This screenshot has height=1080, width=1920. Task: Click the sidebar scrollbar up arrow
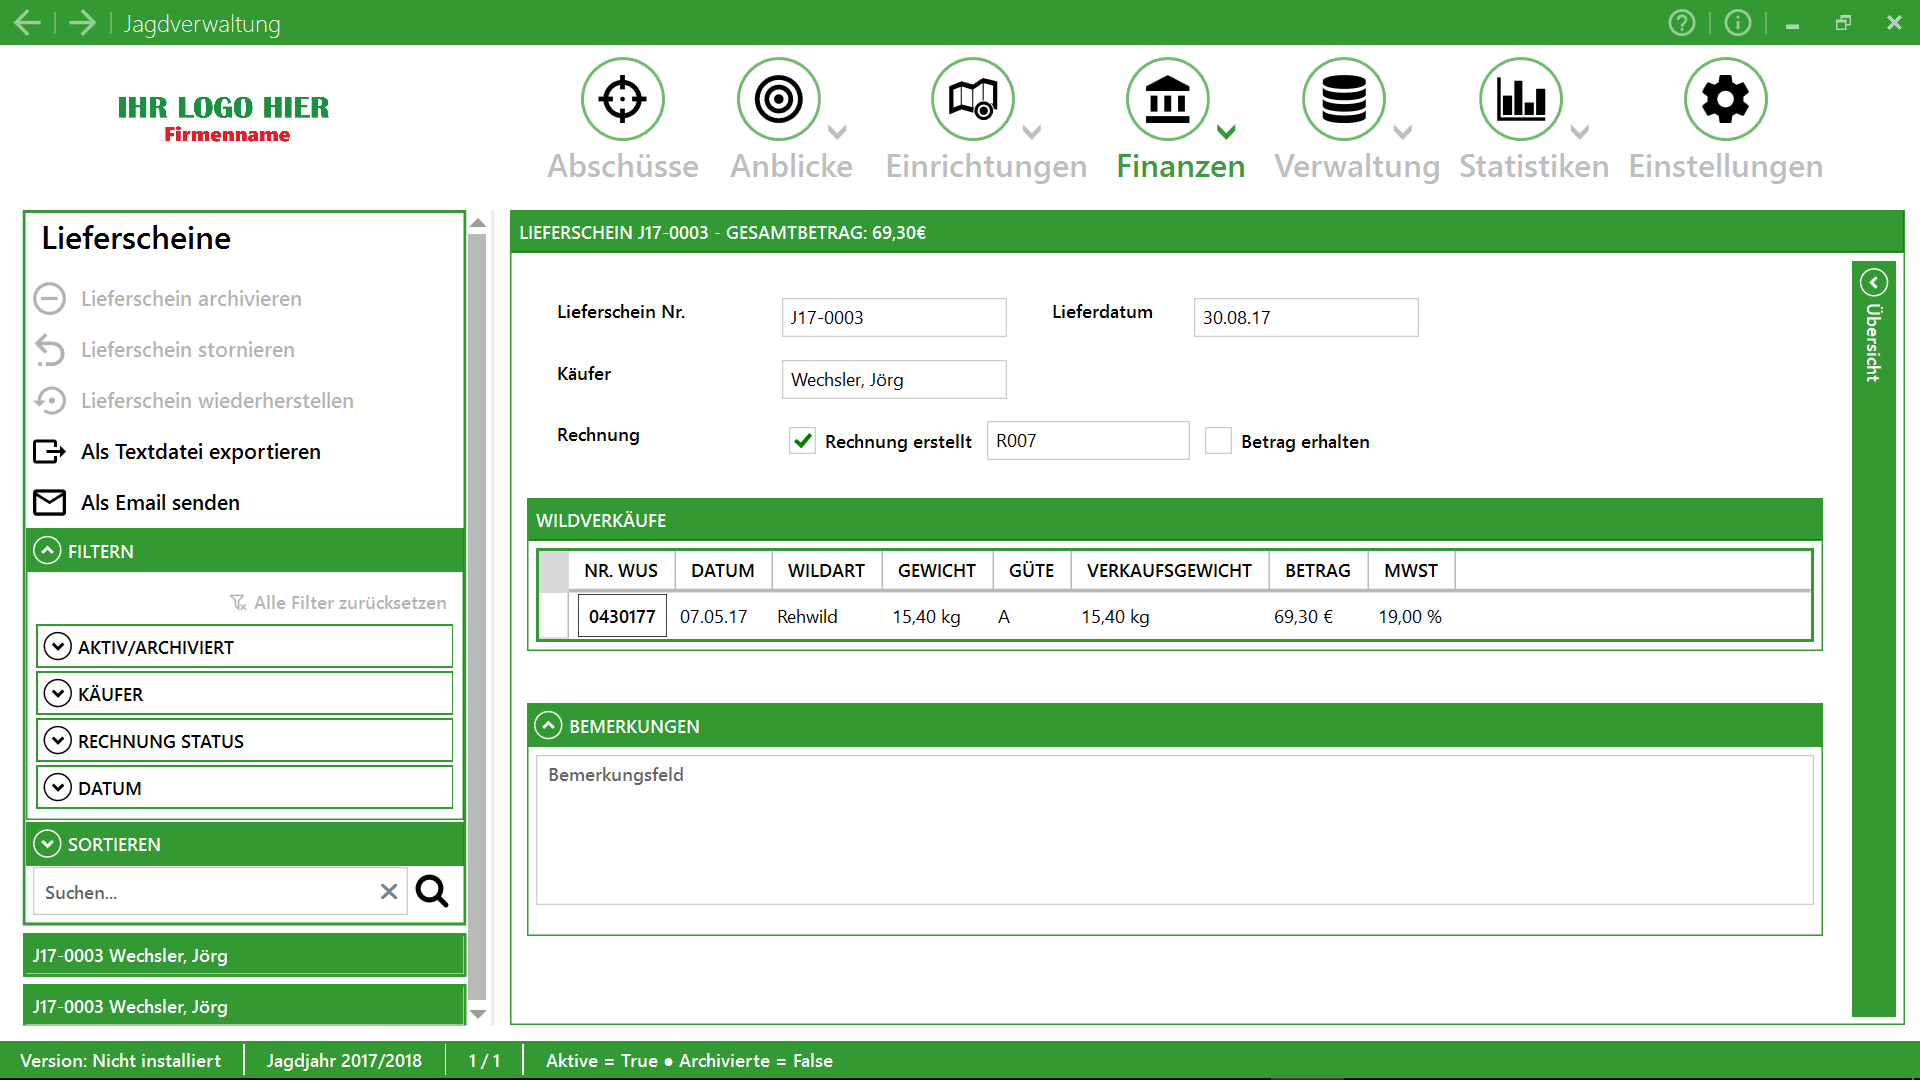[x=478, y=223]
